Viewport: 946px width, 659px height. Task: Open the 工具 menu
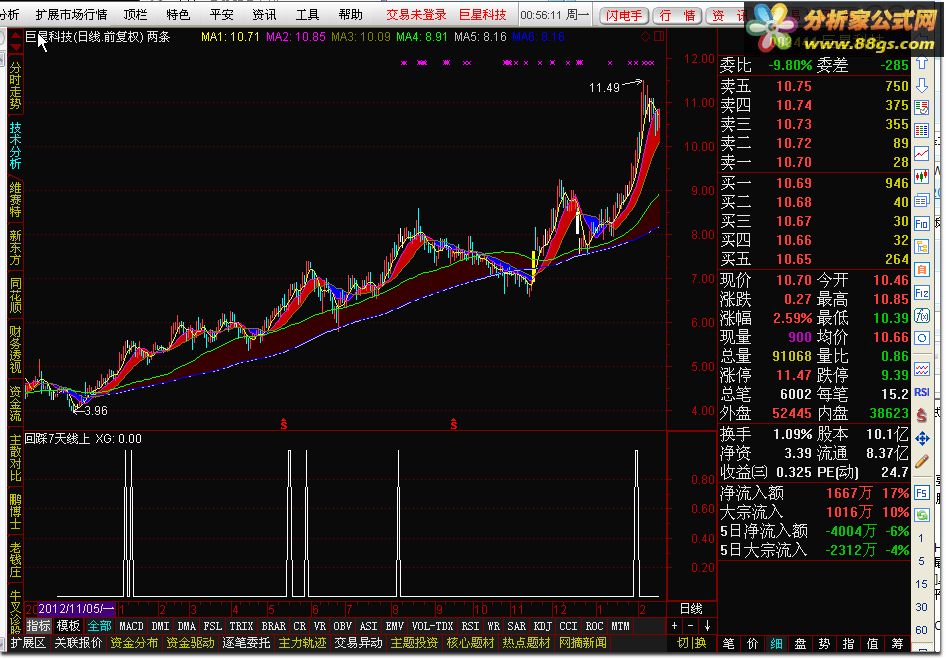pyautogui.click(x=307, y=14)
